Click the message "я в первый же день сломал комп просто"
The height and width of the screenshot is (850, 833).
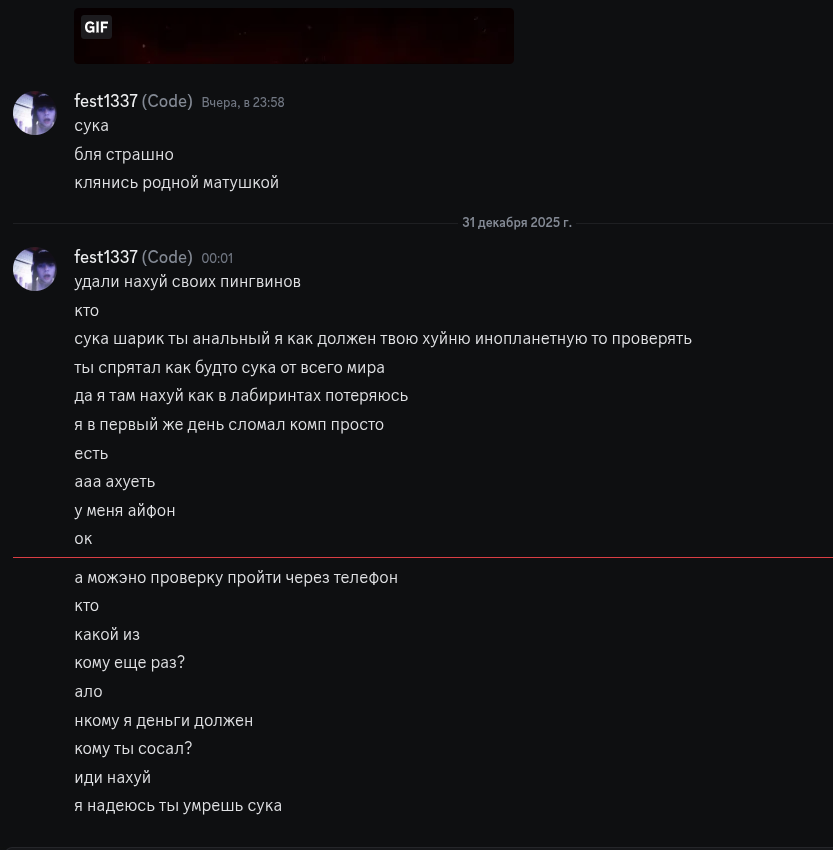(229, 424)
